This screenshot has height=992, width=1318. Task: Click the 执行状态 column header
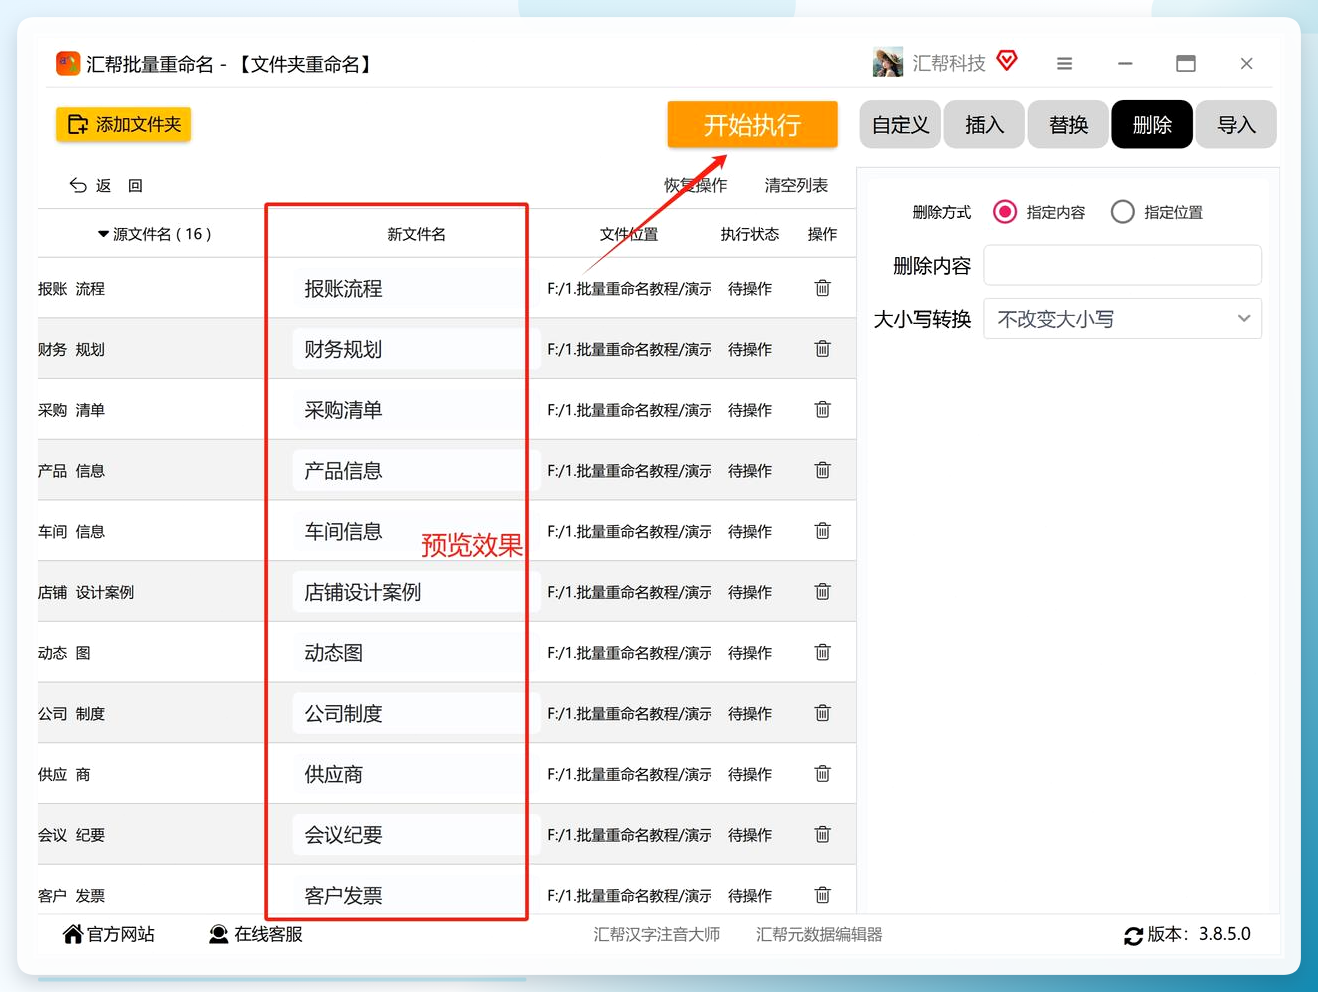tap(750, 234)
